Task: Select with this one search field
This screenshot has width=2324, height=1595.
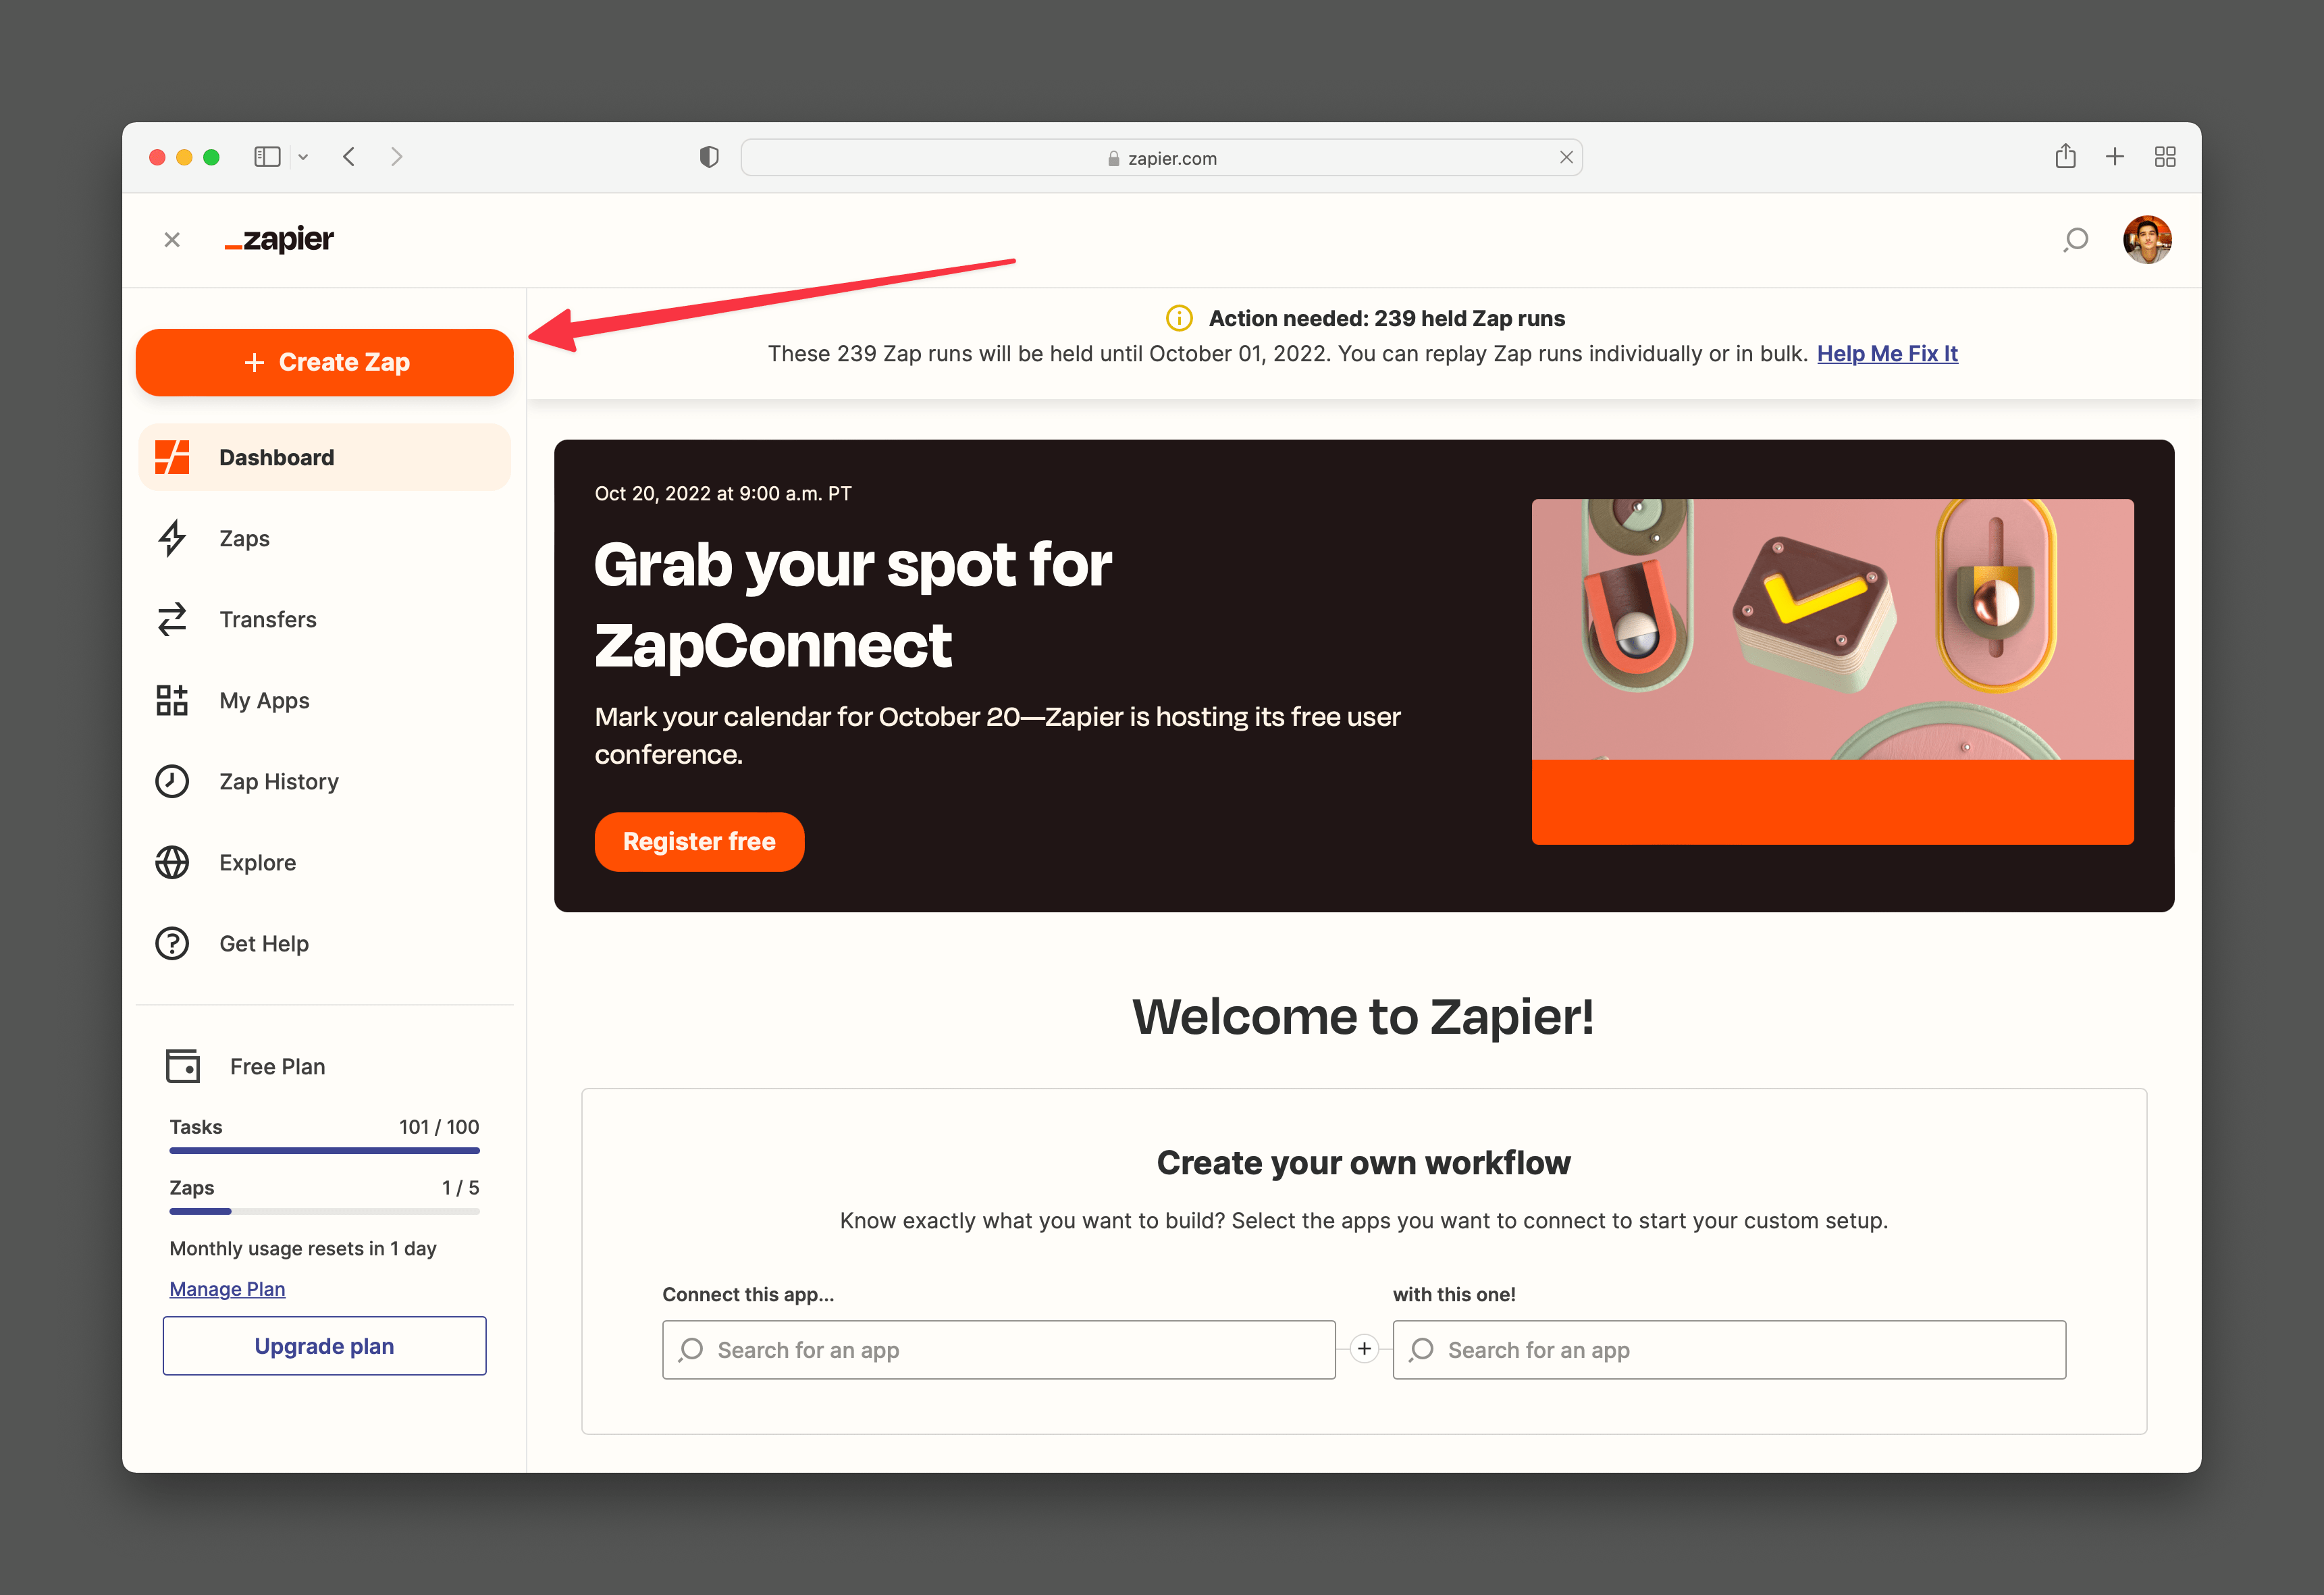Action: pos(1729,1349)
